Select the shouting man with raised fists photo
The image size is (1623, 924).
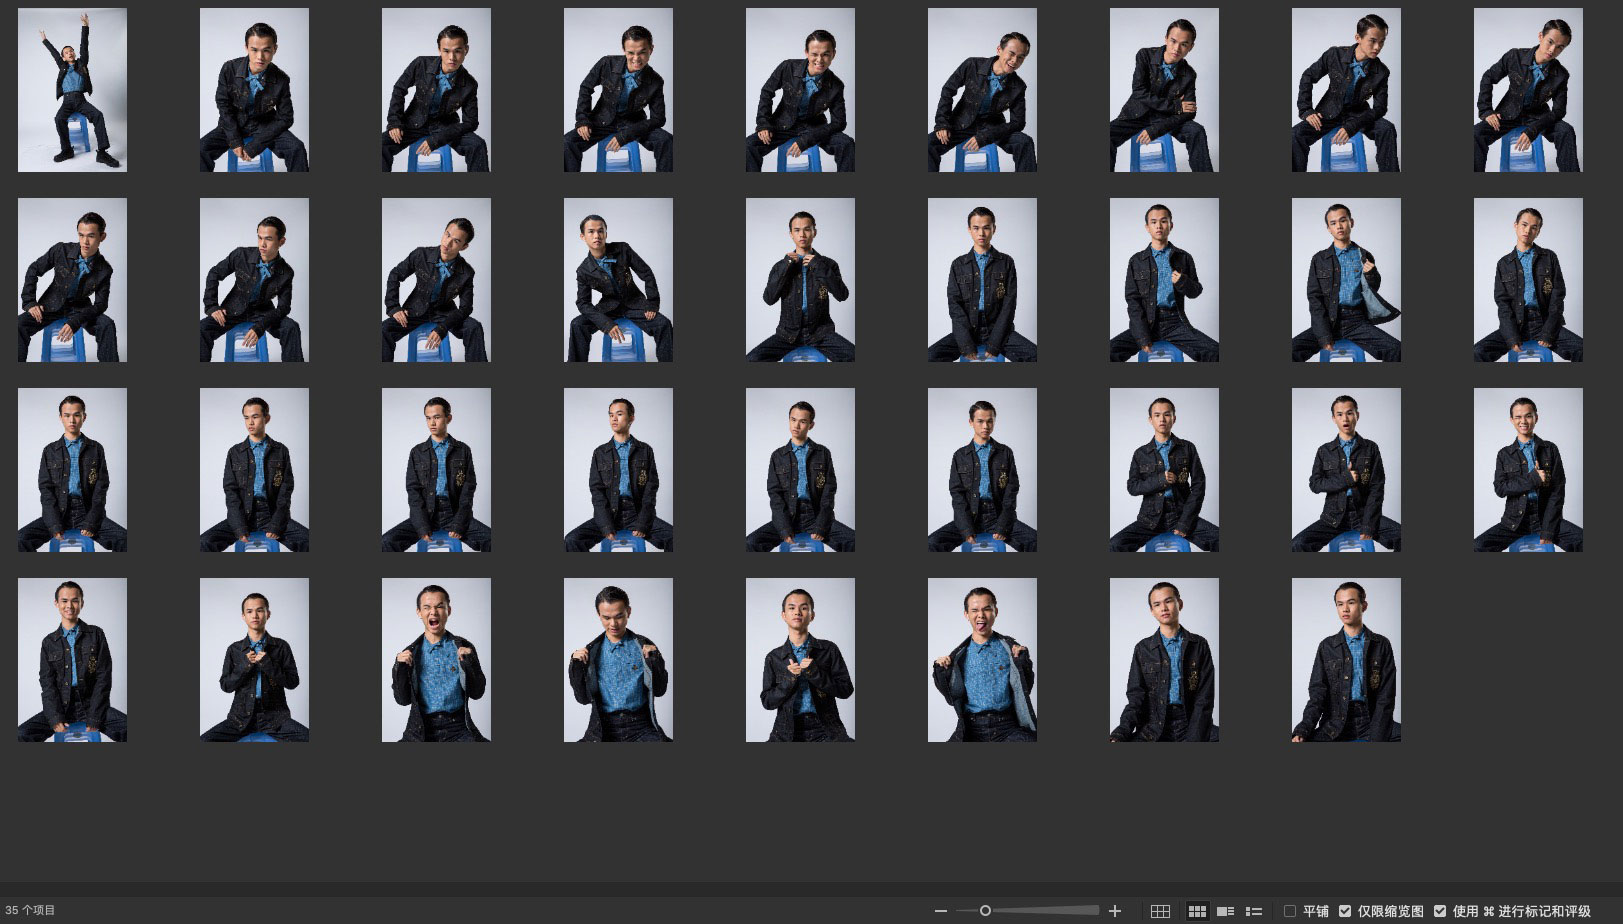436,660
